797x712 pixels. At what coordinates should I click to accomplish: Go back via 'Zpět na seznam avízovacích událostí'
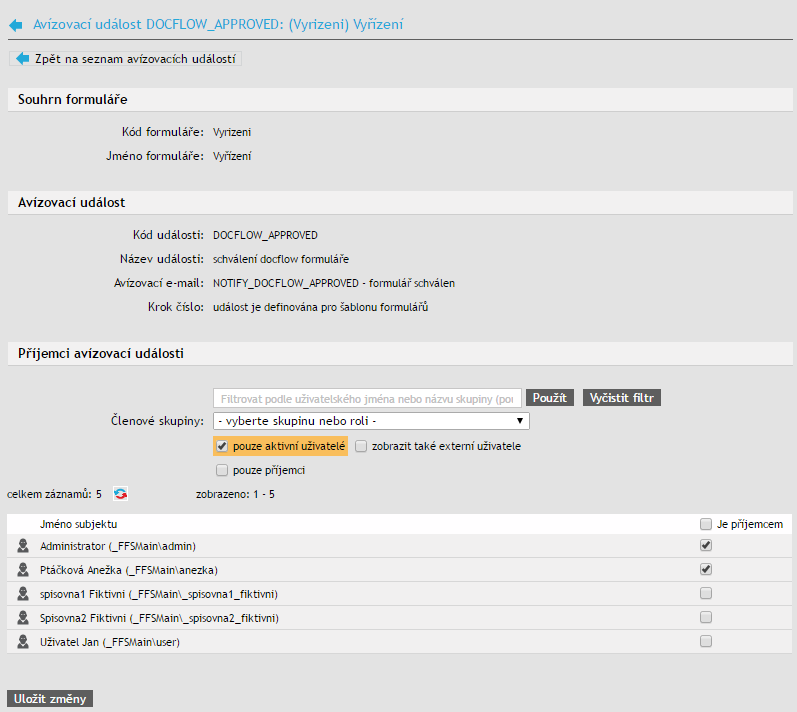[125, 59]
